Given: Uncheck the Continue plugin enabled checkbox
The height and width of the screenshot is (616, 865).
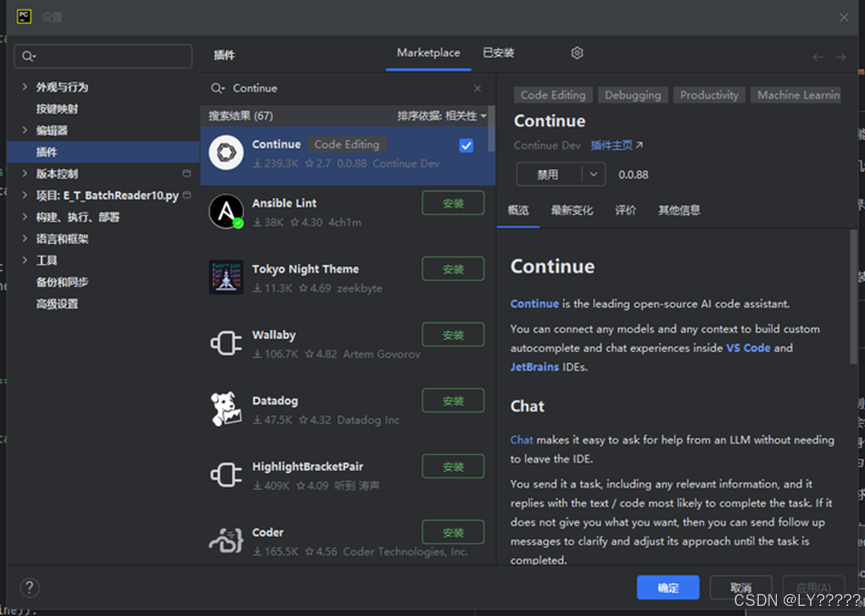Looking at the screenshot, I should click(x=466, y=146).
